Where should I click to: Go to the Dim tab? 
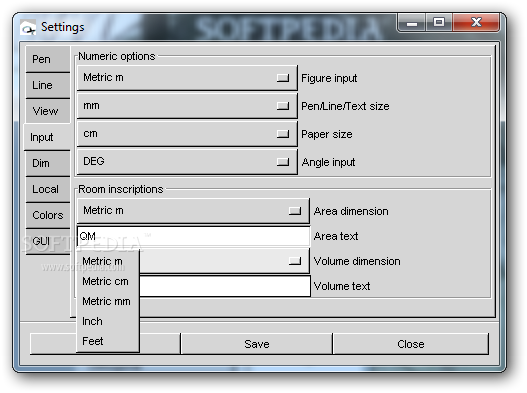coord(48,163)
